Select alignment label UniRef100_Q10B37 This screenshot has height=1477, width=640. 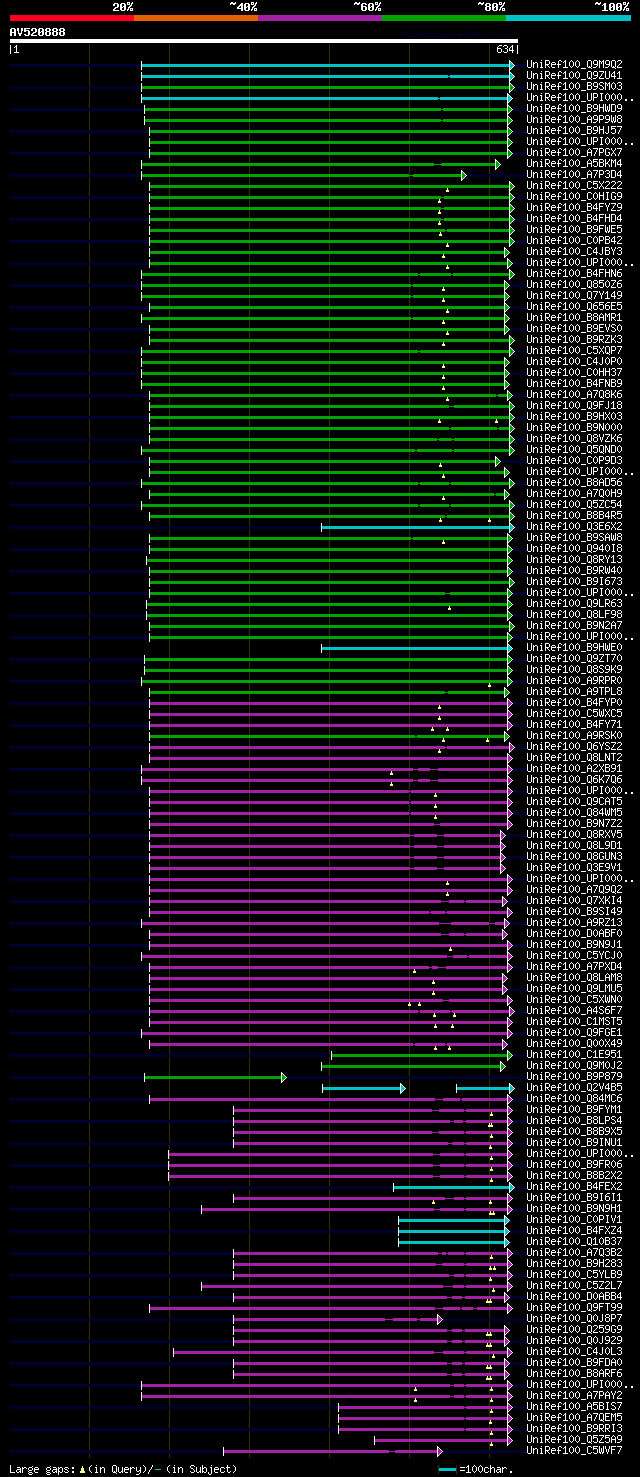click(x=574, y=1242)
